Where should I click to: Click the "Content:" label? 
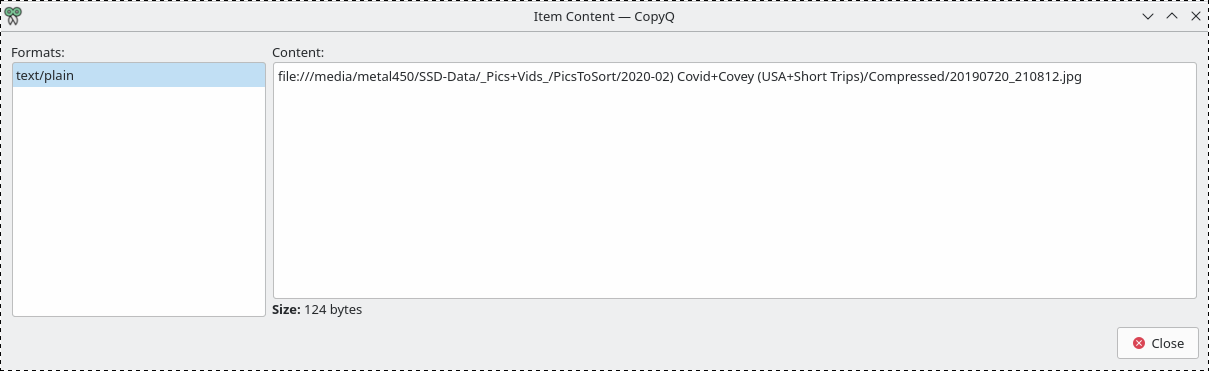298,52
